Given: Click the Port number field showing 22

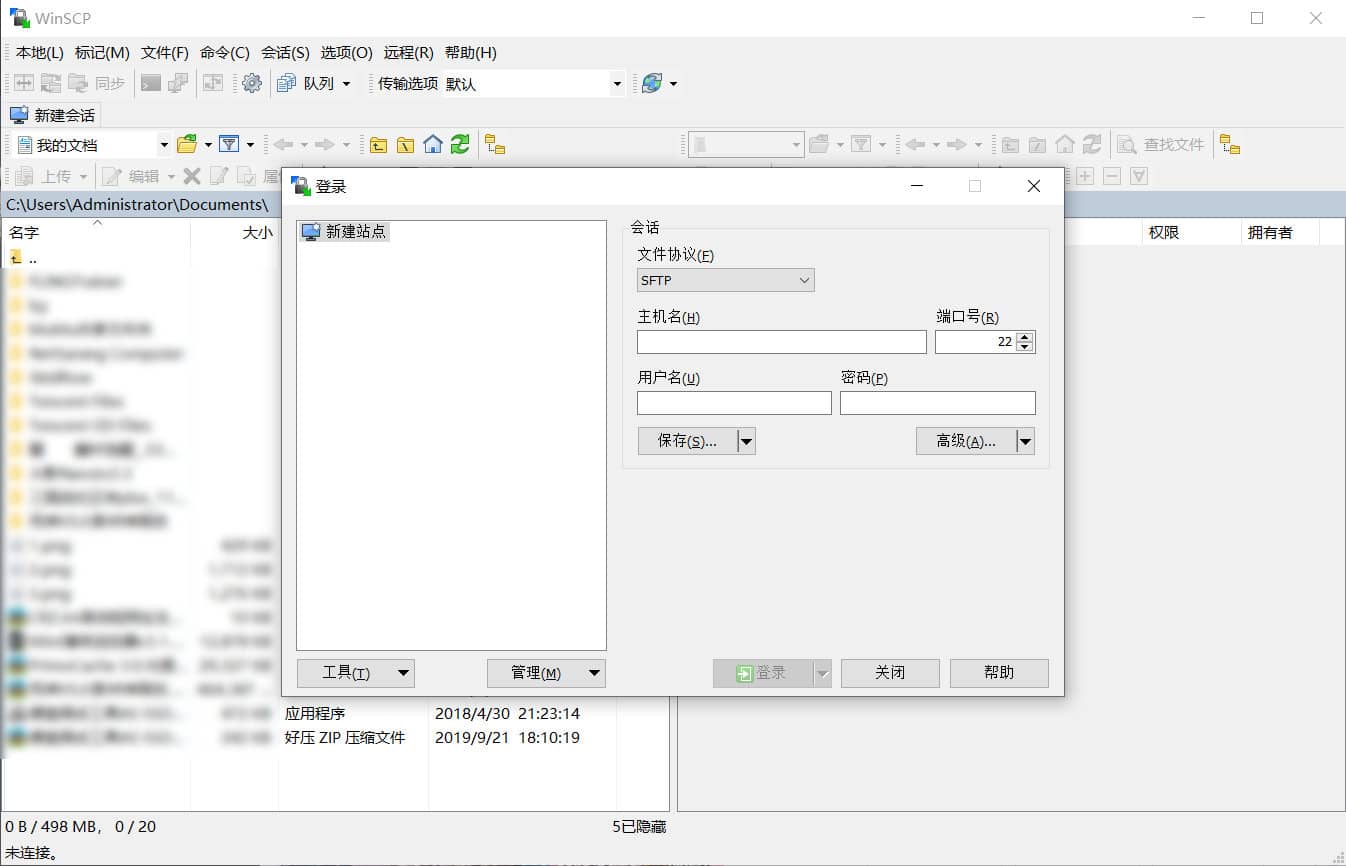Looking at the screenshot, I should 975,342.
